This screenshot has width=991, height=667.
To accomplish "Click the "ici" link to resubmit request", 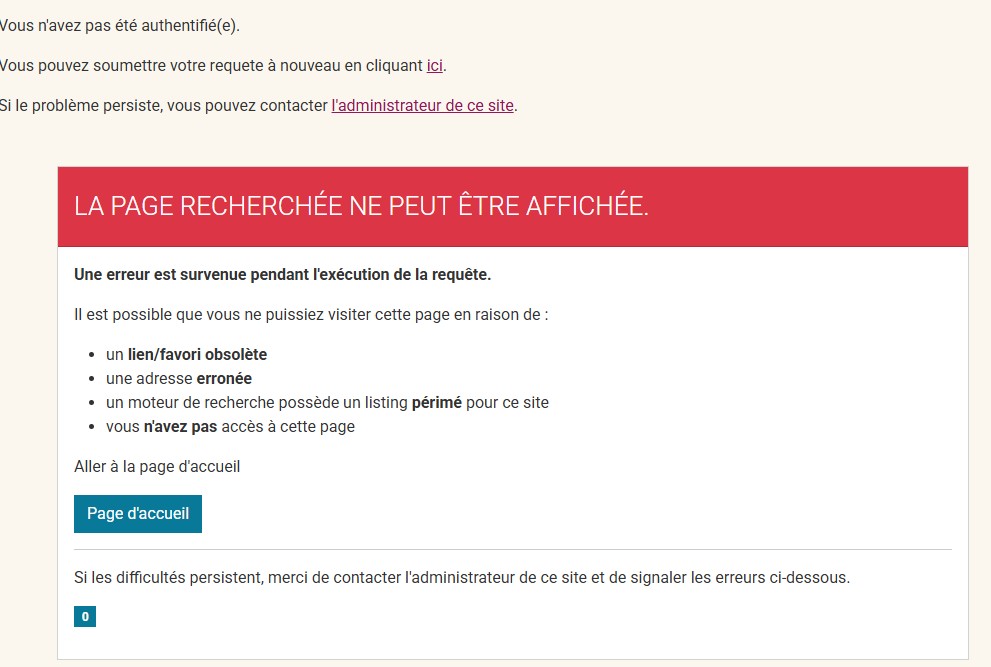I will click(x=434, y=66).
